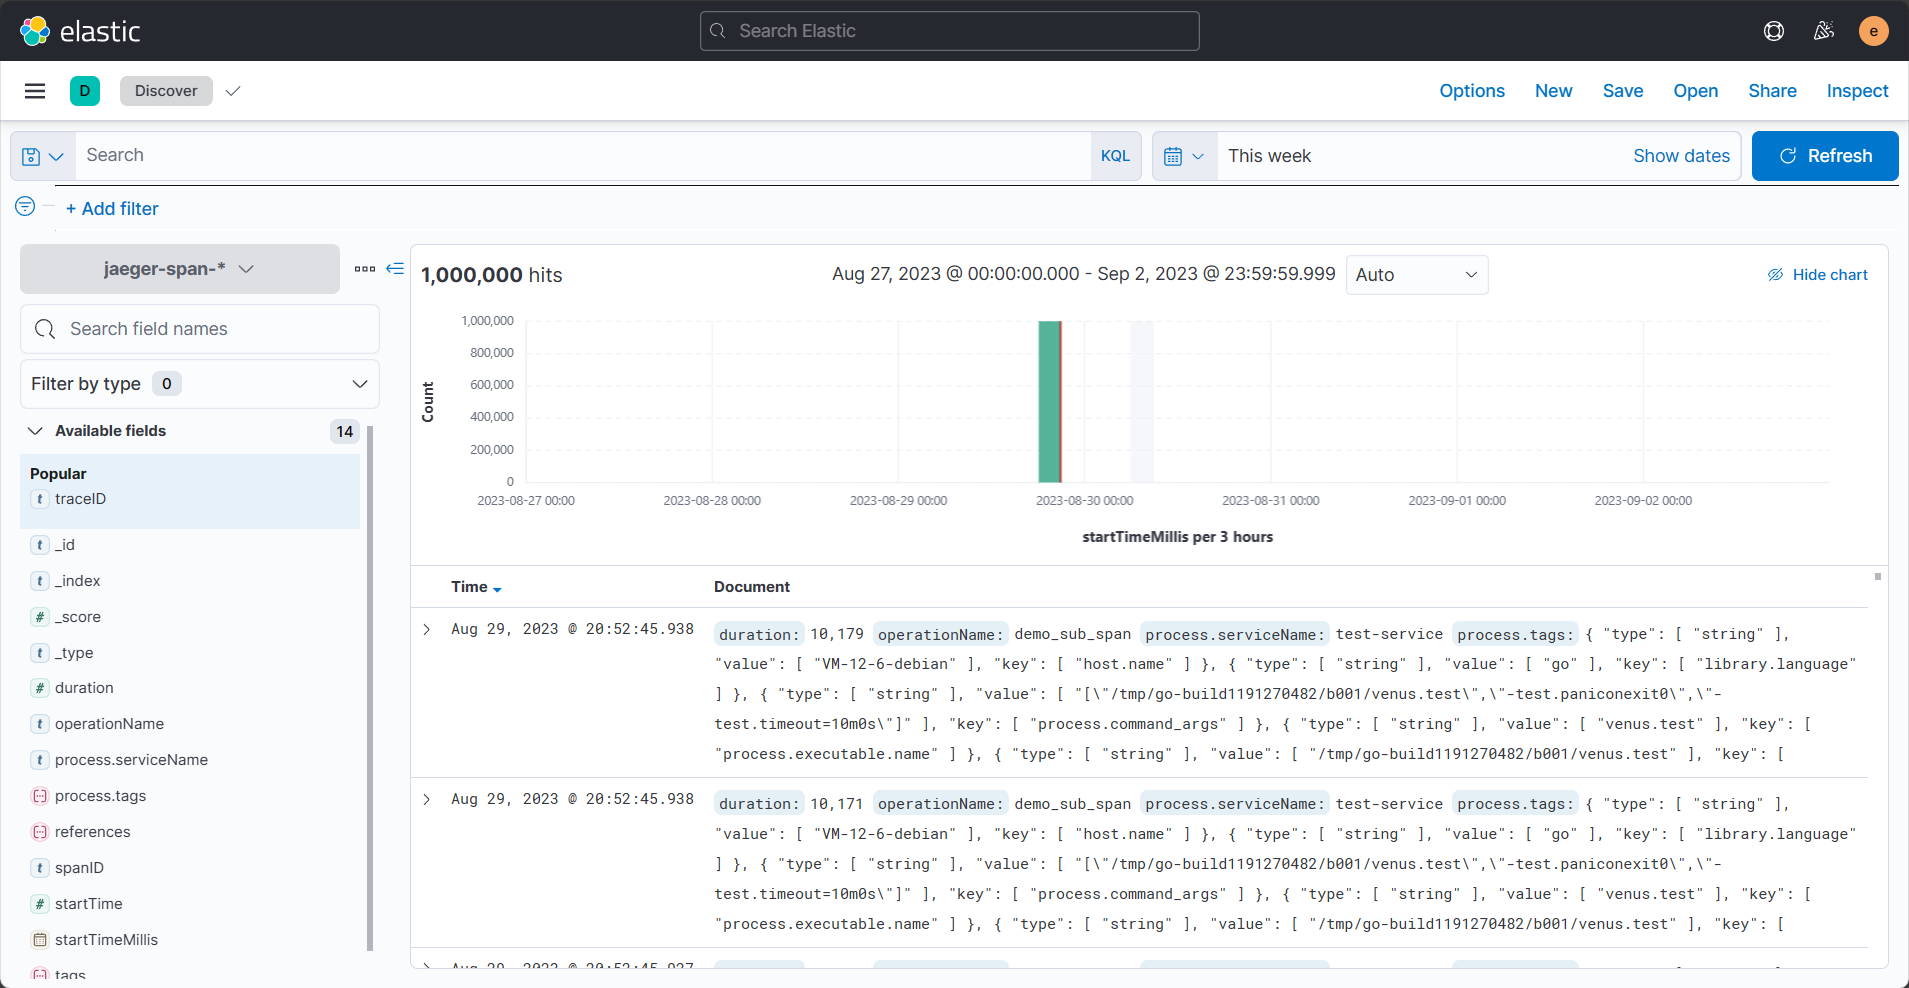The image size is (1909, 988).
Task: Hide the histogram chart
Action: click(x=1817, y=275)
